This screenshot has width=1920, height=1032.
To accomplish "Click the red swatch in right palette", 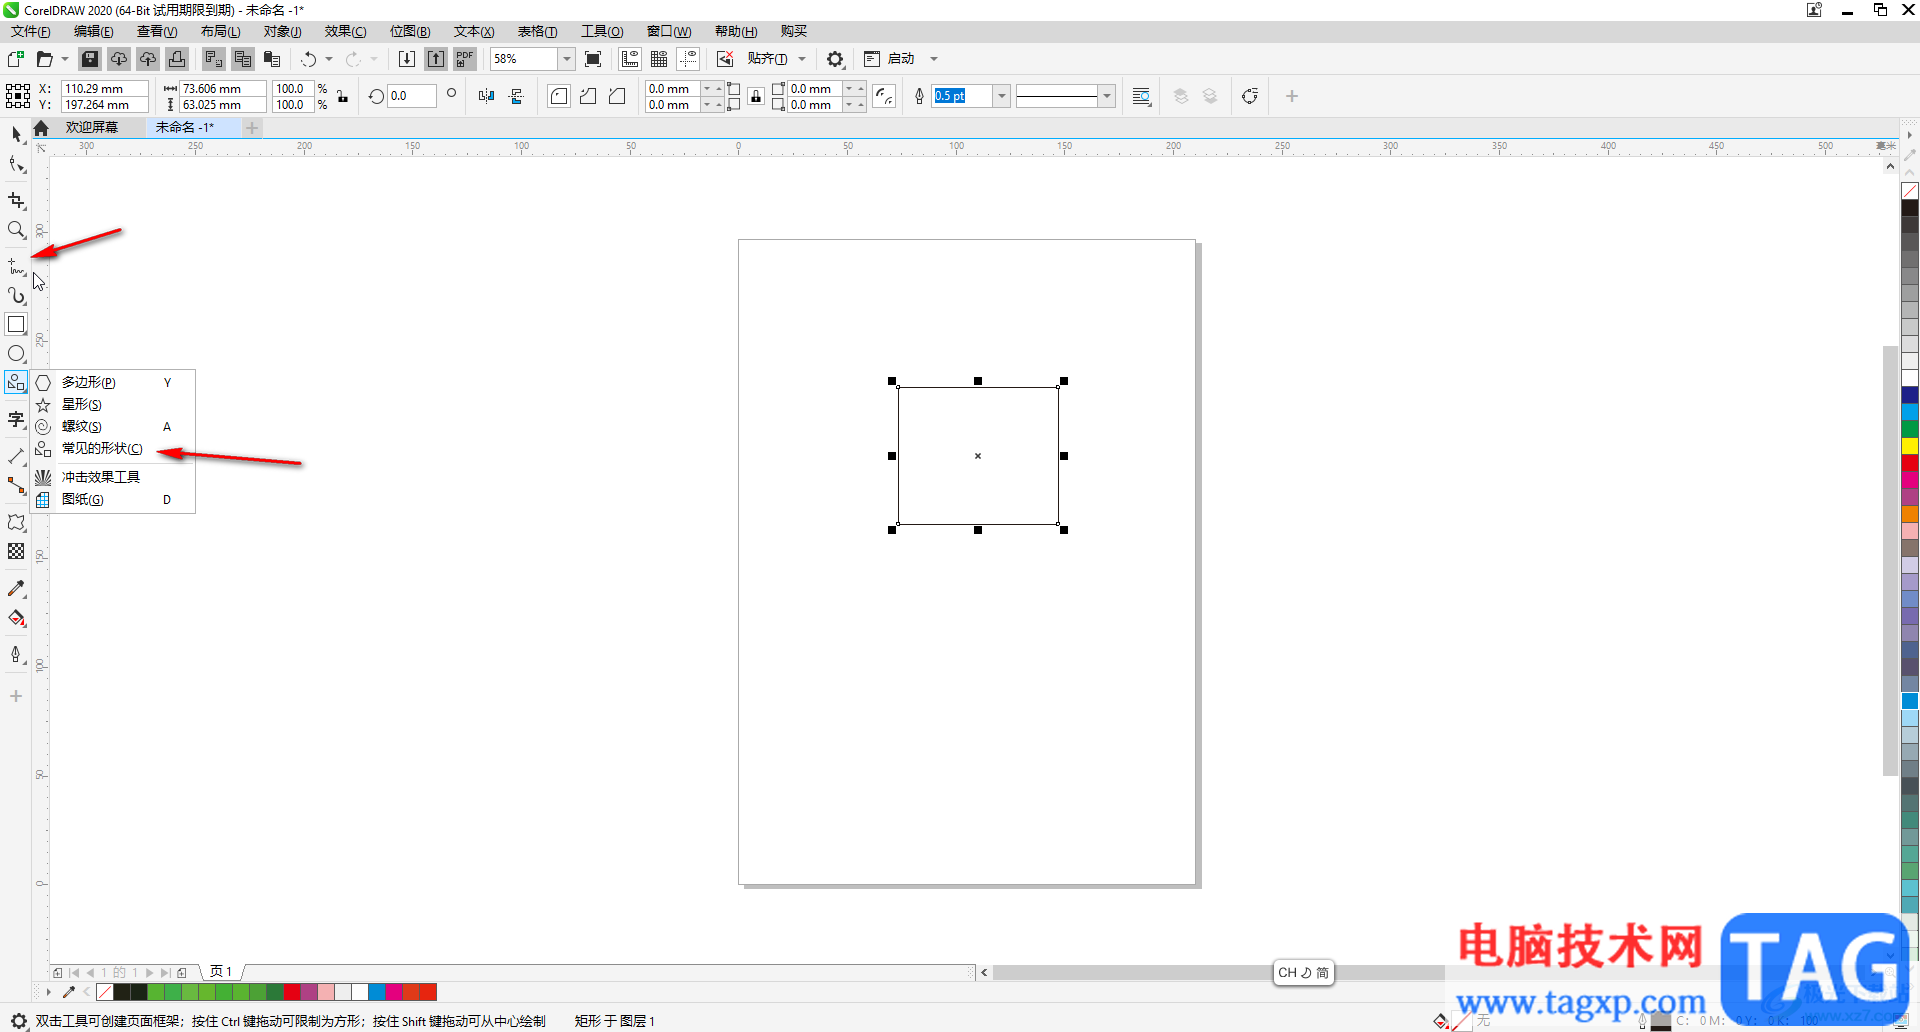I will click(x=1910, y=463).
